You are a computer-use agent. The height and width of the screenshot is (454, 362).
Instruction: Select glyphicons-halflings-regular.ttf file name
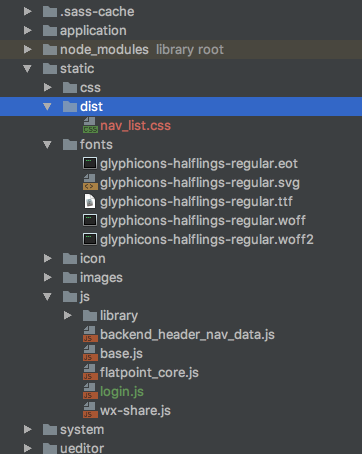[196, 202]
